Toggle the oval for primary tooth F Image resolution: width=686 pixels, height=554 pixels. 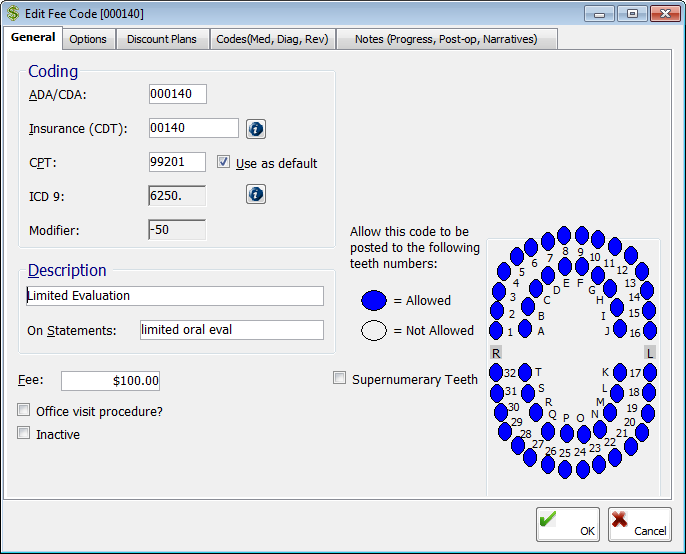click(582, 266)
